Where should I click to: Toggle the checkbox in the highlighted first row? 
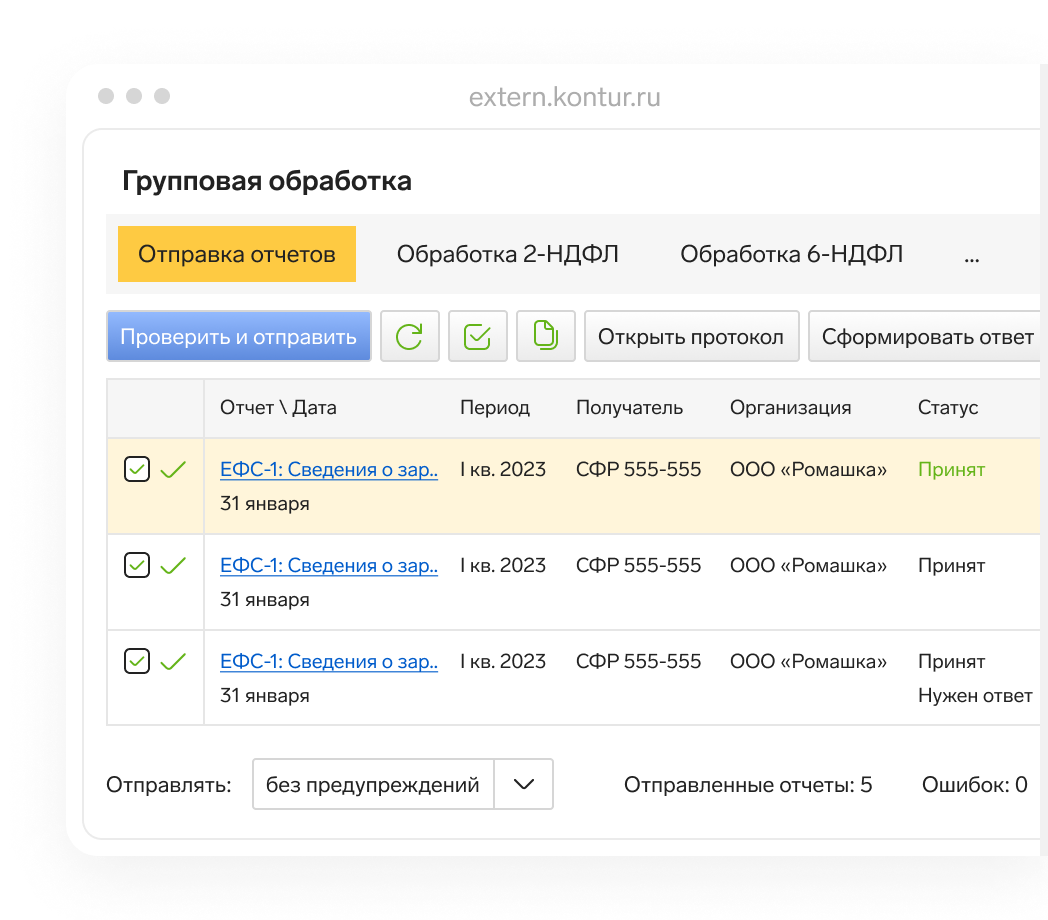(x=137, y=469)
